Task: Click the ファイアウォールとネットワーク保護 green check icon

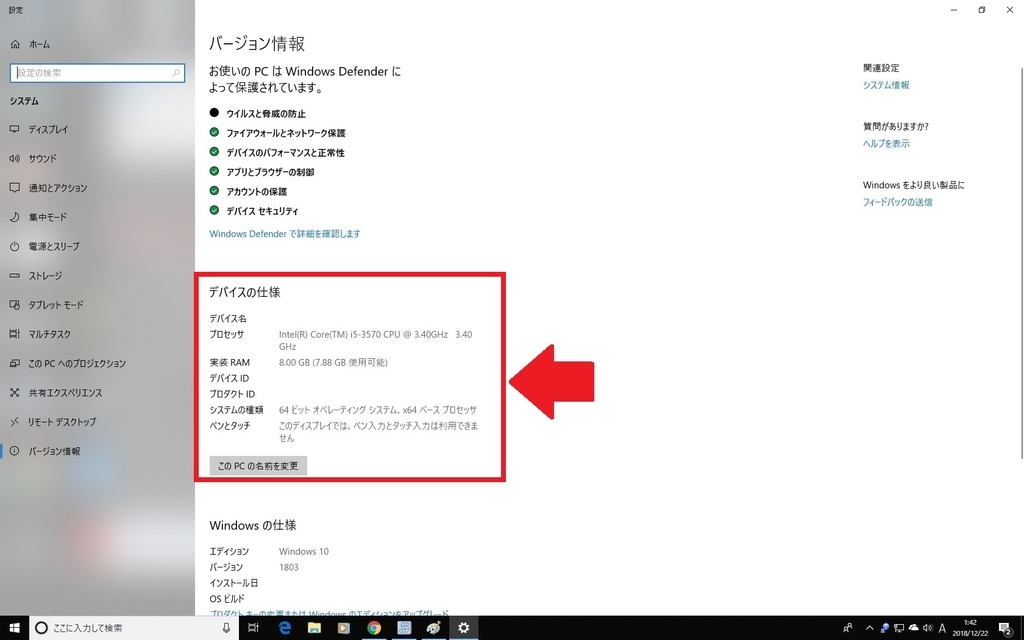Action: (214, 132)
